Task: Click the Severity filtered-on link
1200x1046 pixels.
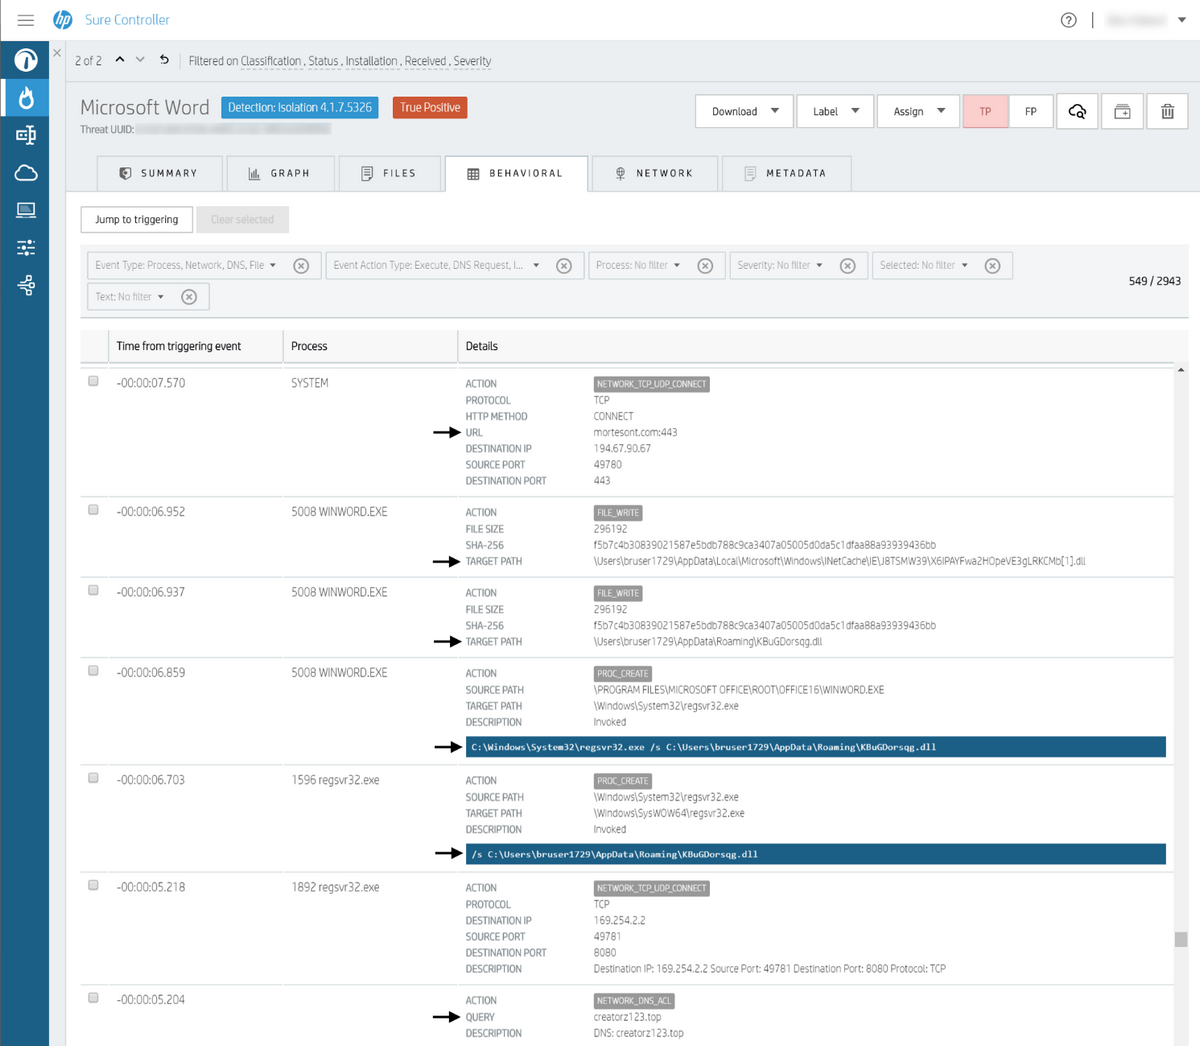Action: click(x=472, y=61)
